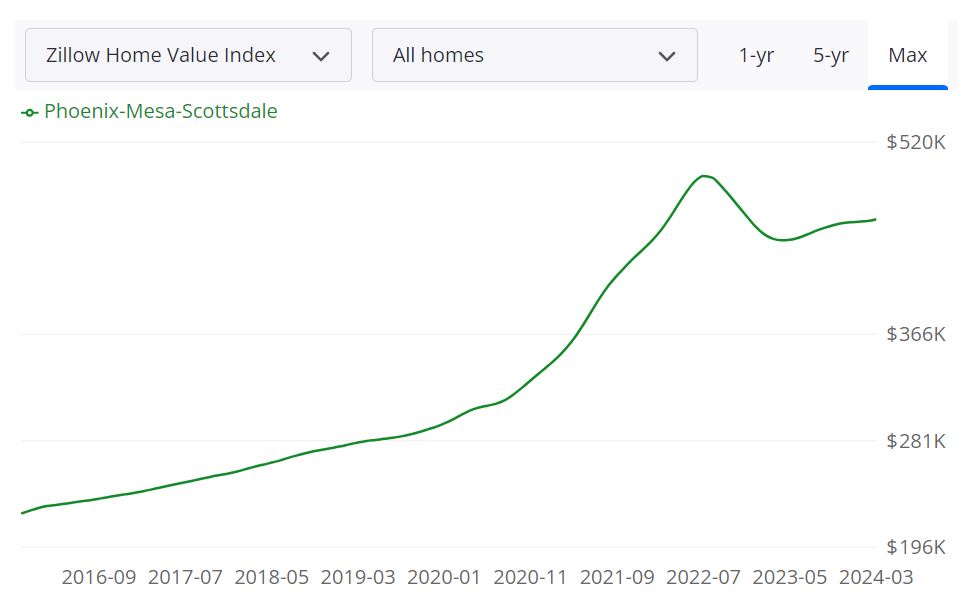This screenshot has width=973, height=597.
Task: Select the Max range tab
Action: 907,55
